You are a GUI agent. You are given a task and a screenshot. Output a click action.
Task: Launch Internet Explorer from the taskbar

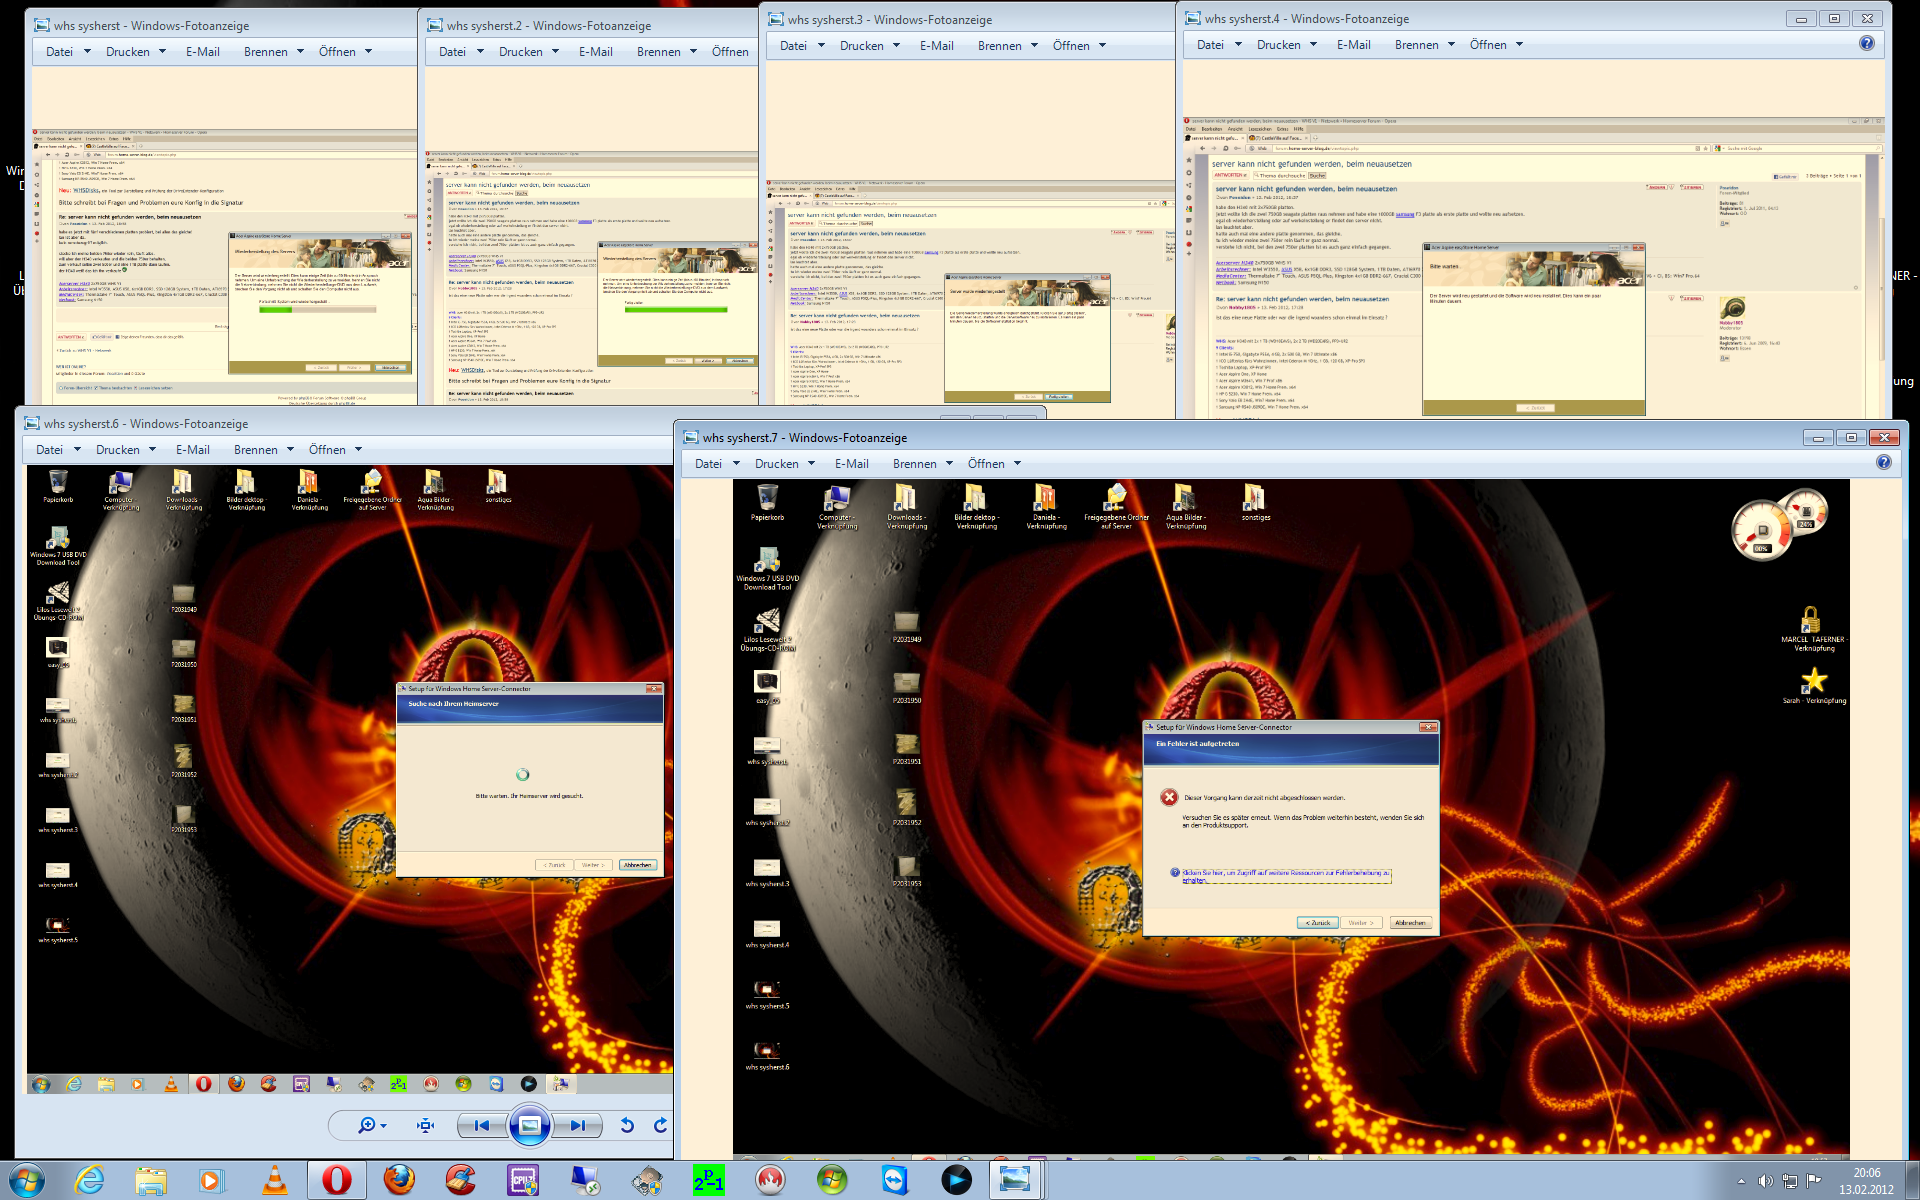click(90, 1181)
